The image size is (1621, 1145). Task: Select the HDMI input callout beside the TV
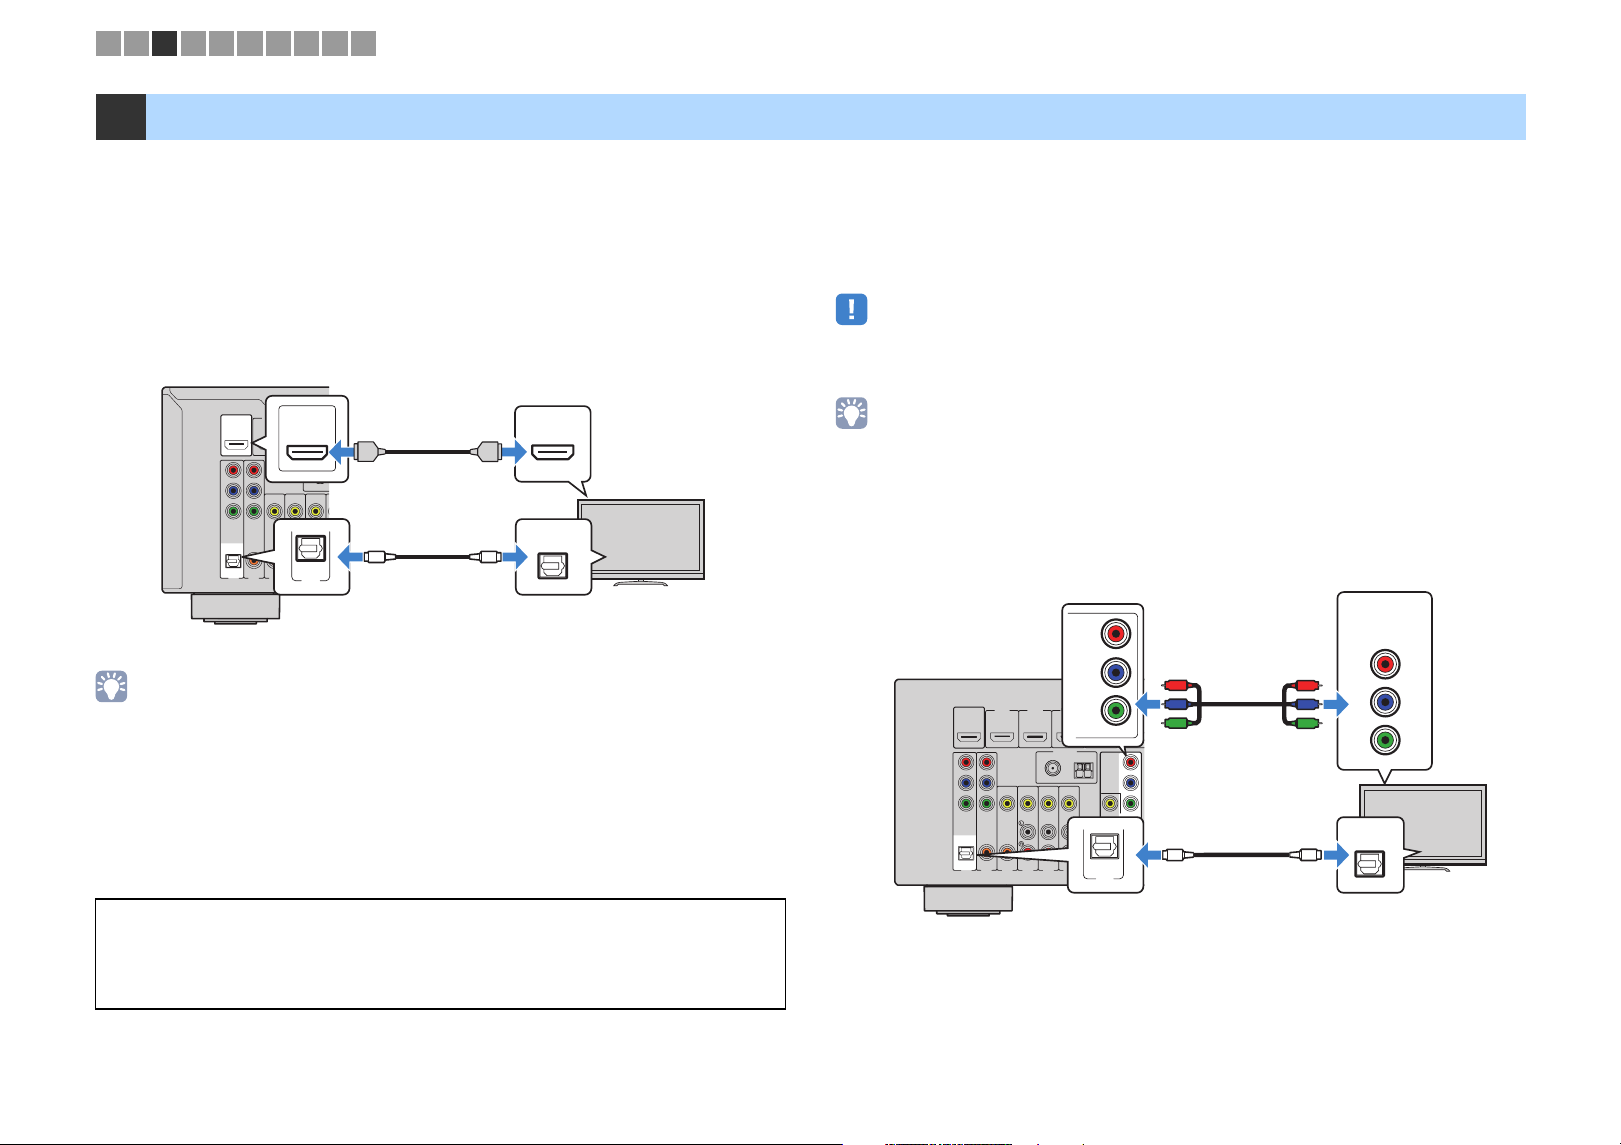pyautogui.click(x=552, y=444)
